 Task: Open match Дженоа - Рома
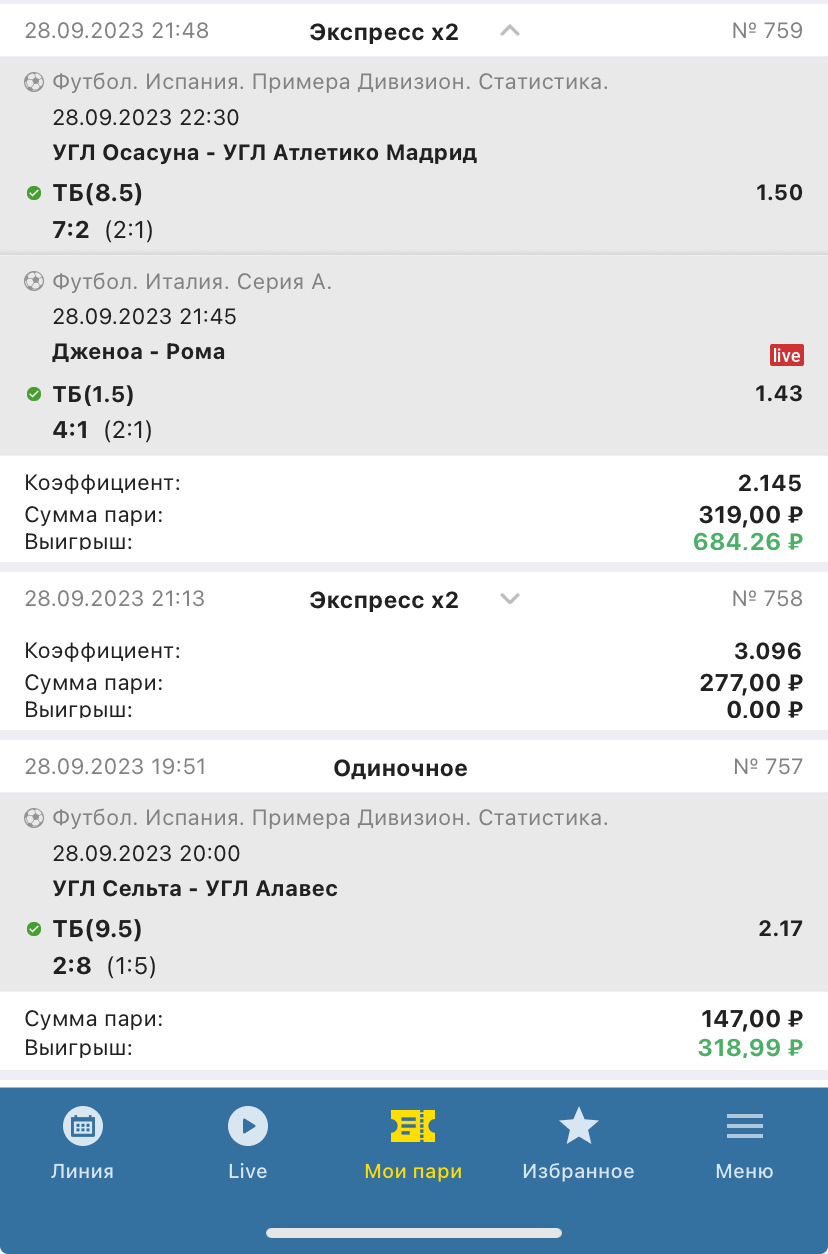(139, 352)
